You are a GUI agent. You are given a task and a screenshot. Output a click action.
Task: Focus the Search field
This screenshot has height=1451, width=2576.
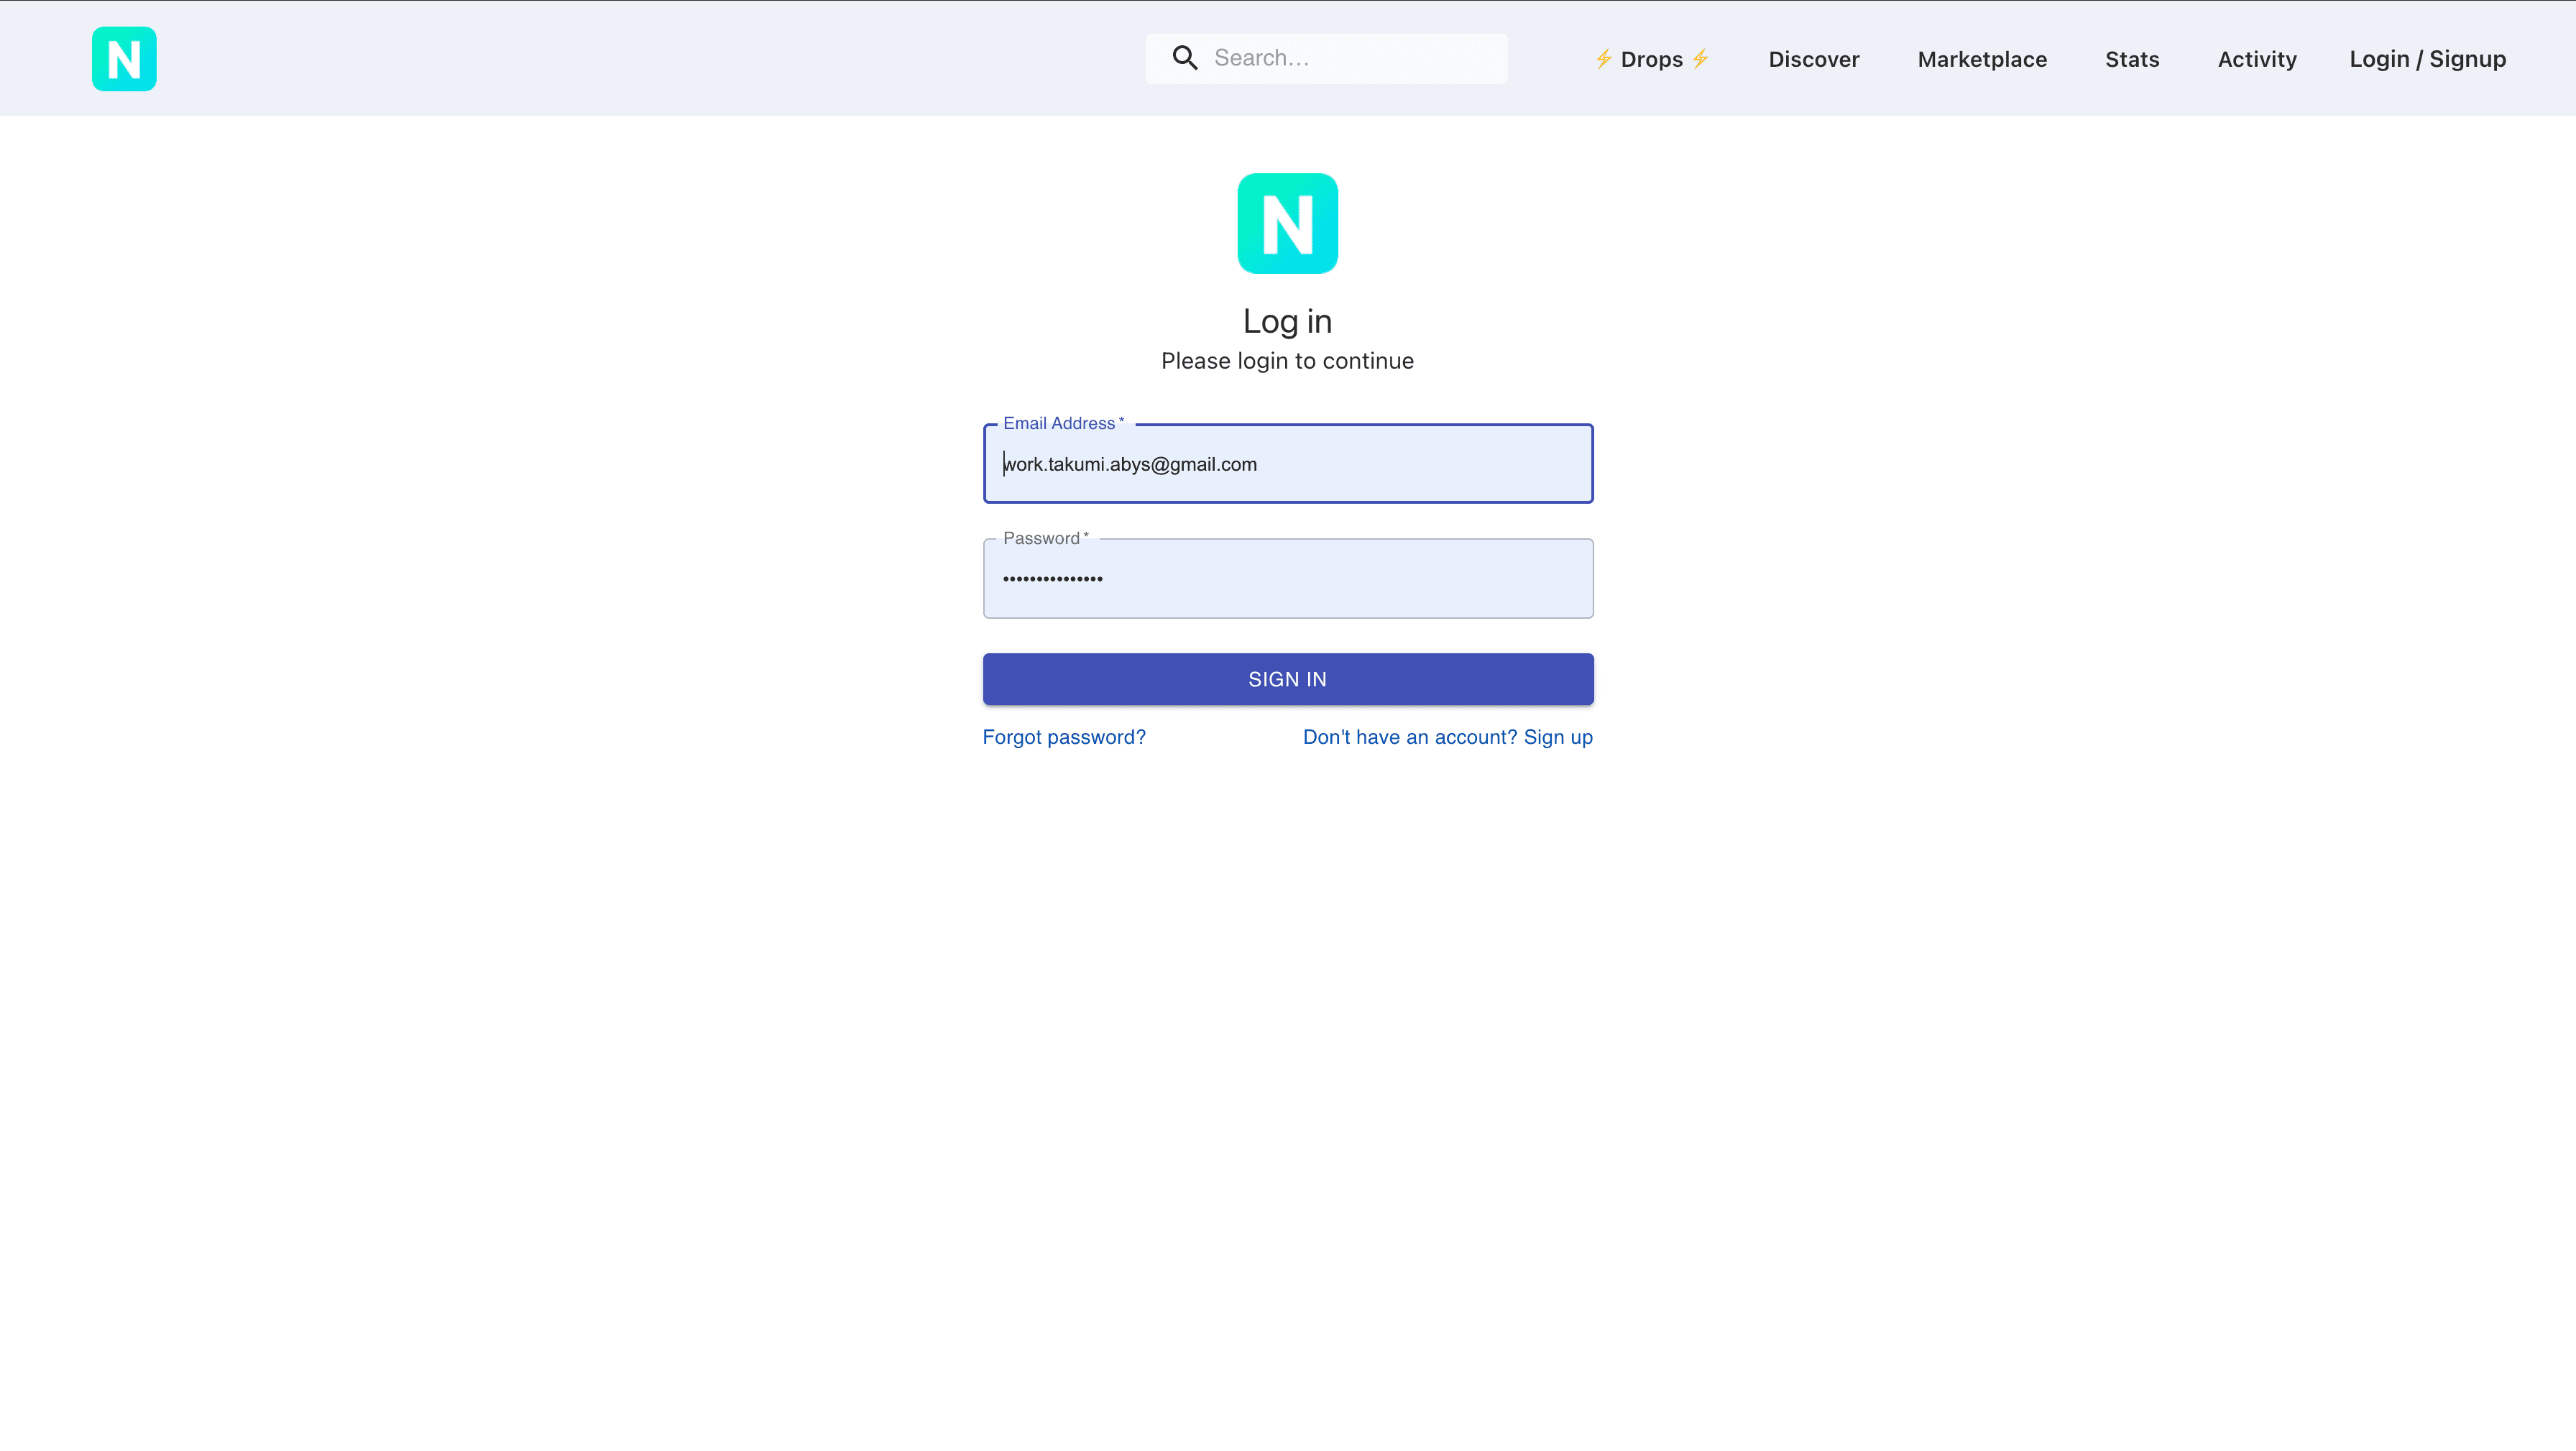(1326, 58)
